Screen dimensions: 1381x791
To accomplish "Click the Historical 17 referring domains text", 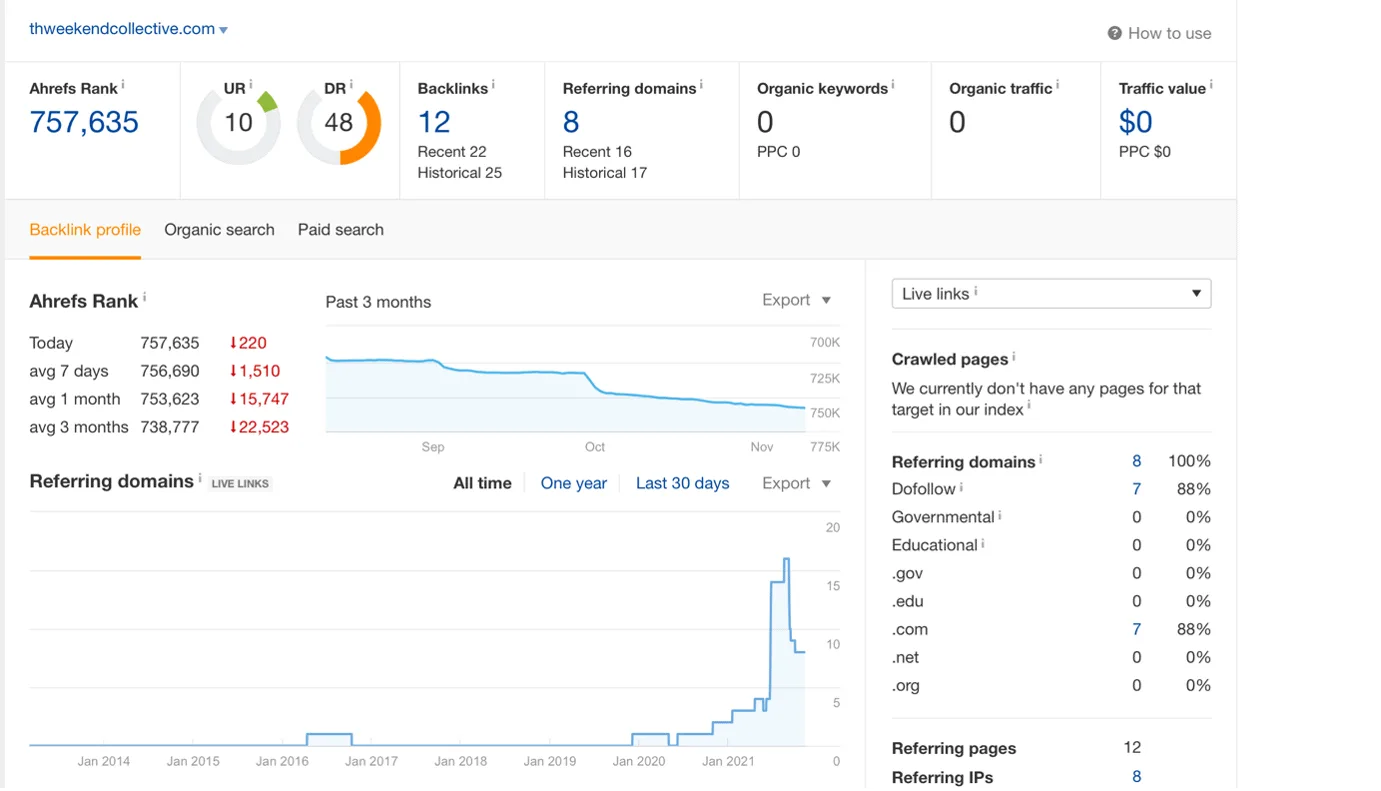I will point(605,173).
